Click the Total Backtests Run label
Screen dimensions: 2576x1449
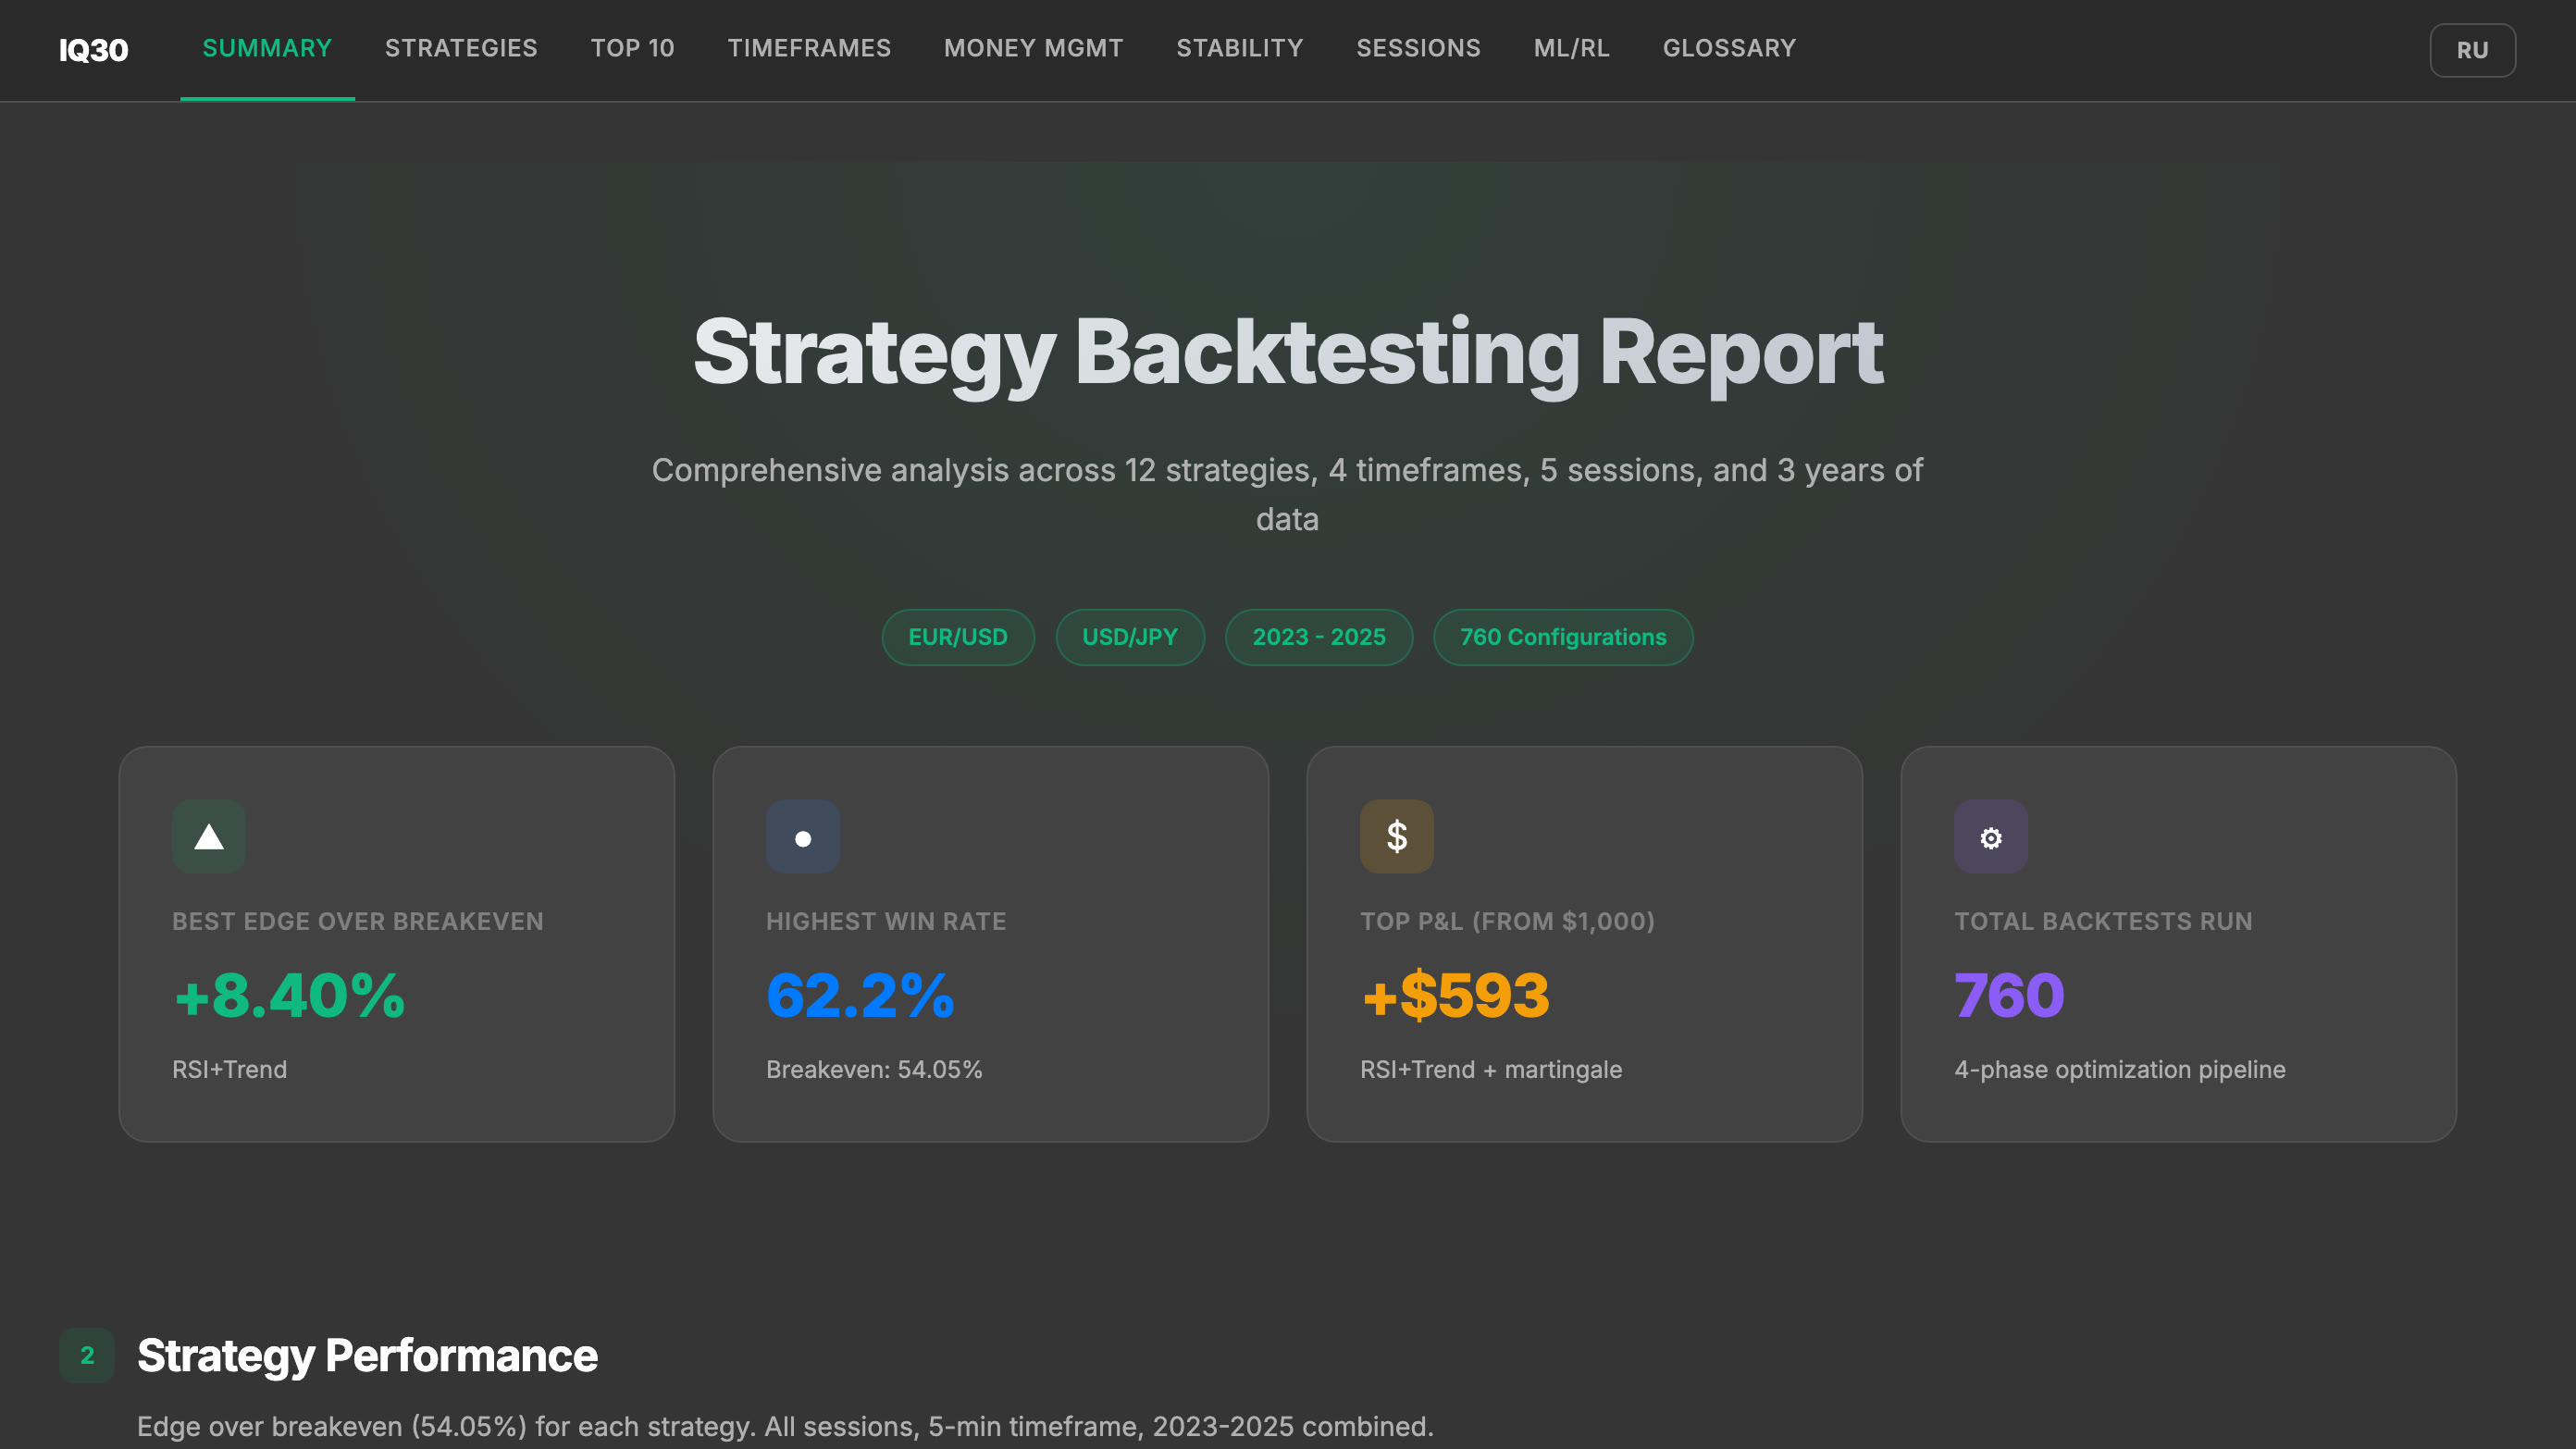(2103, 921)
